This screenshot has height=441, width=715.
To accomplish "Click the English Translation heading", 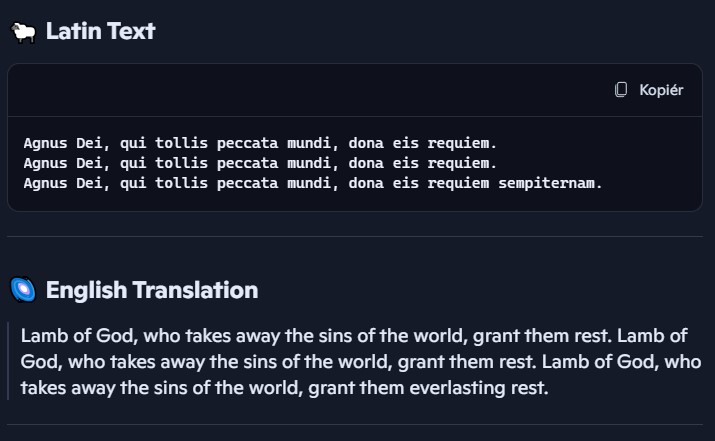I will pos(152,290).
